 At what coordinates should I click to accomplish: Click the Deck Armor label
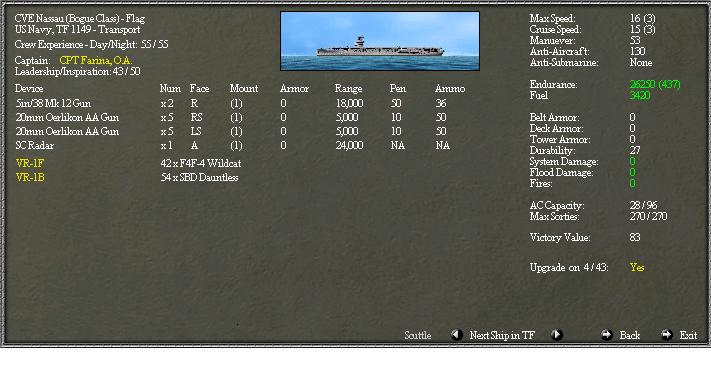(556, 128)
